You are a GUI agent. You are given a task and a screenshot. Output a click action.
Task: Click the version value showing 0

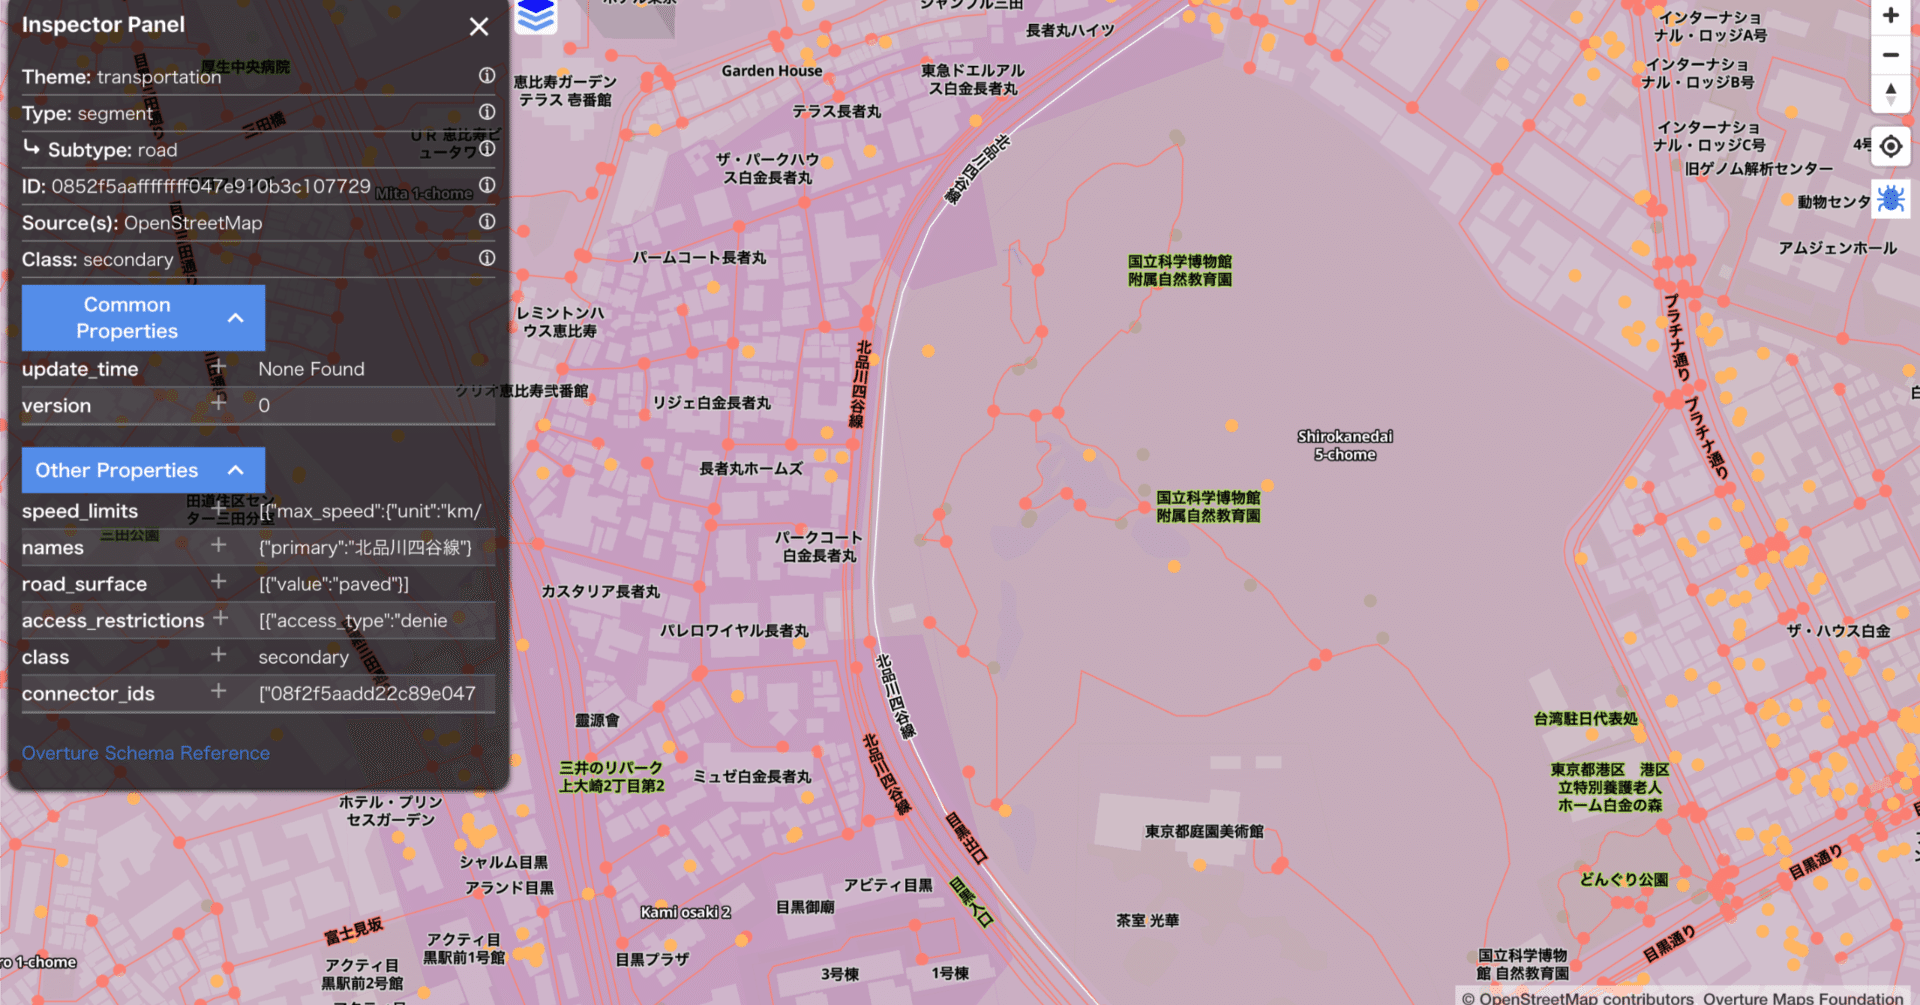point(264,405)
